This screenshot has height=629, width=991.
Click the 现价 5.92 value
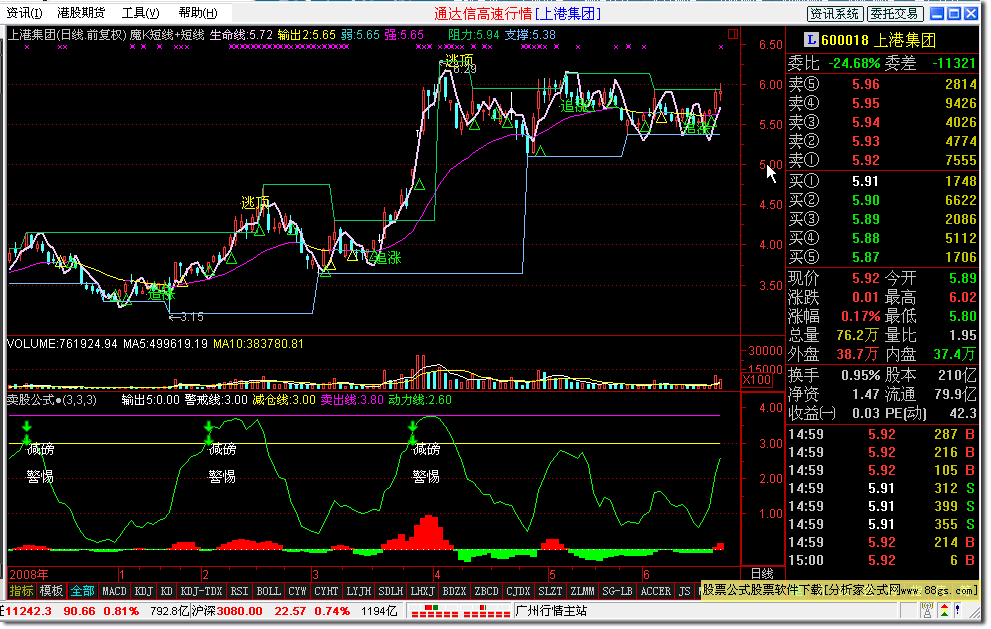[x=865, y=278]
